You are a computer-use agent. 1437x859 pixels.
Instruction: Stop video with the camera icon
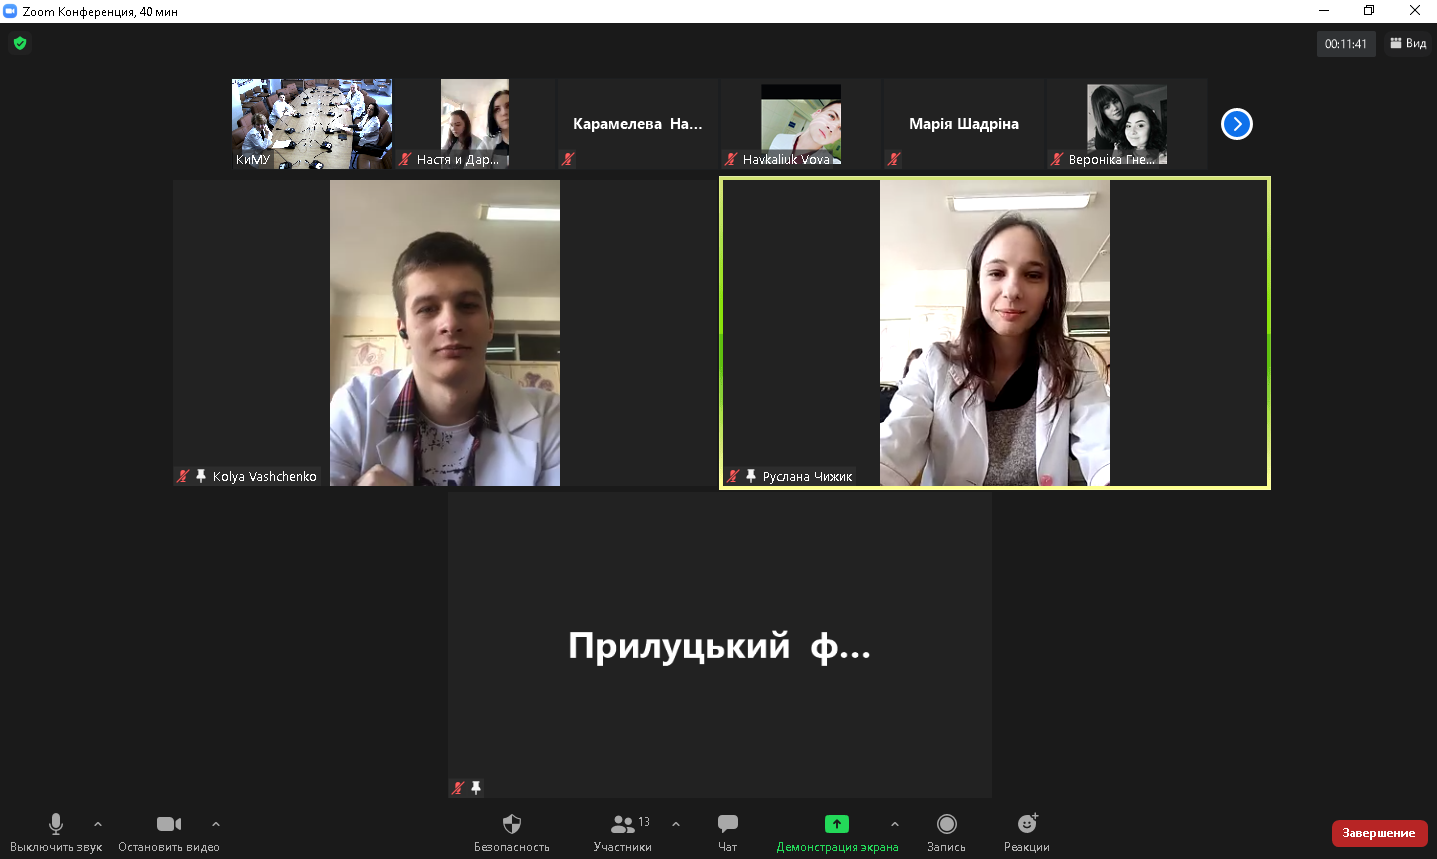[169, 824]
